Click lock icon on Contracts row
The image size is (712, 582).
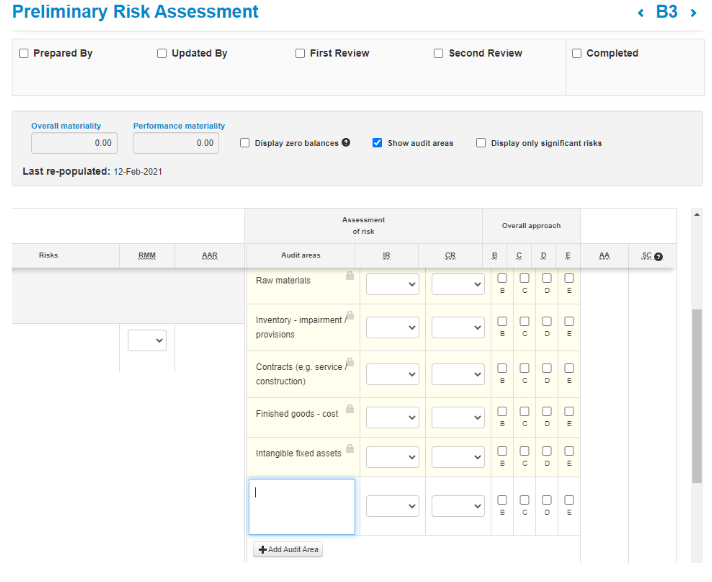point(350,362)
